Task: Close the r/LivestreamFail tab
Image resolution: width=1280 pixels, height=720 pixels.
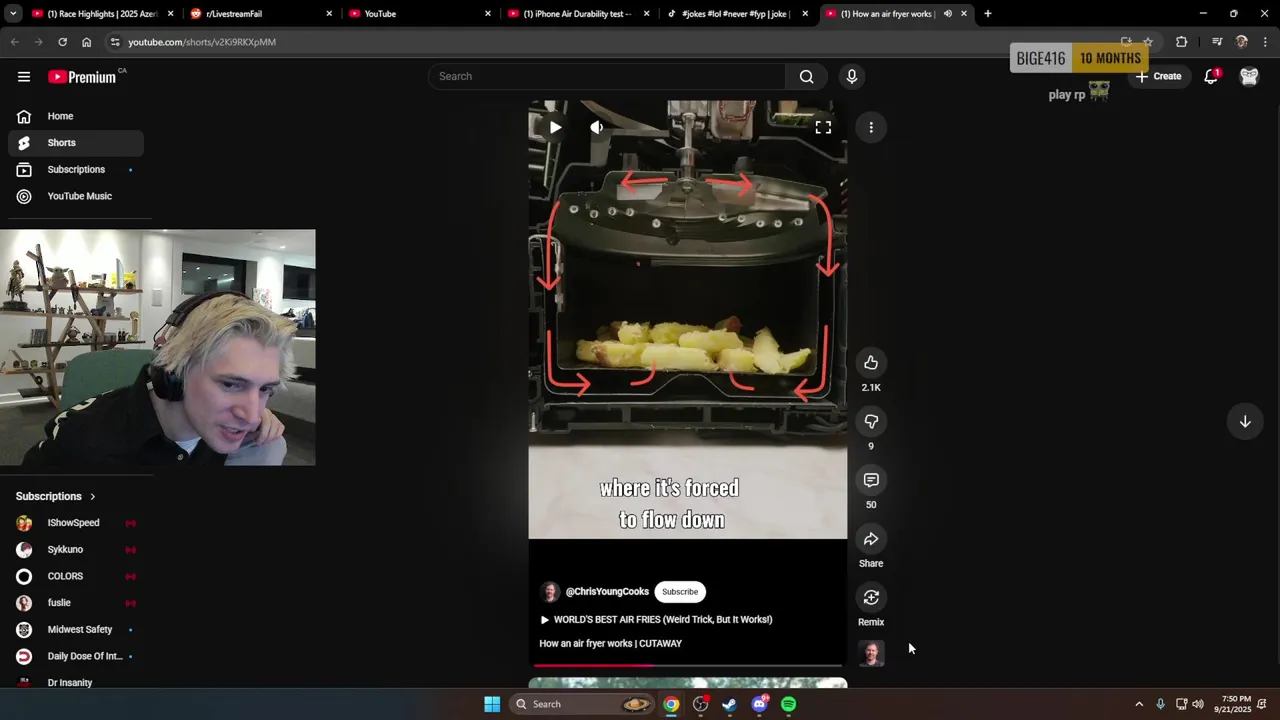Action: 329,14
